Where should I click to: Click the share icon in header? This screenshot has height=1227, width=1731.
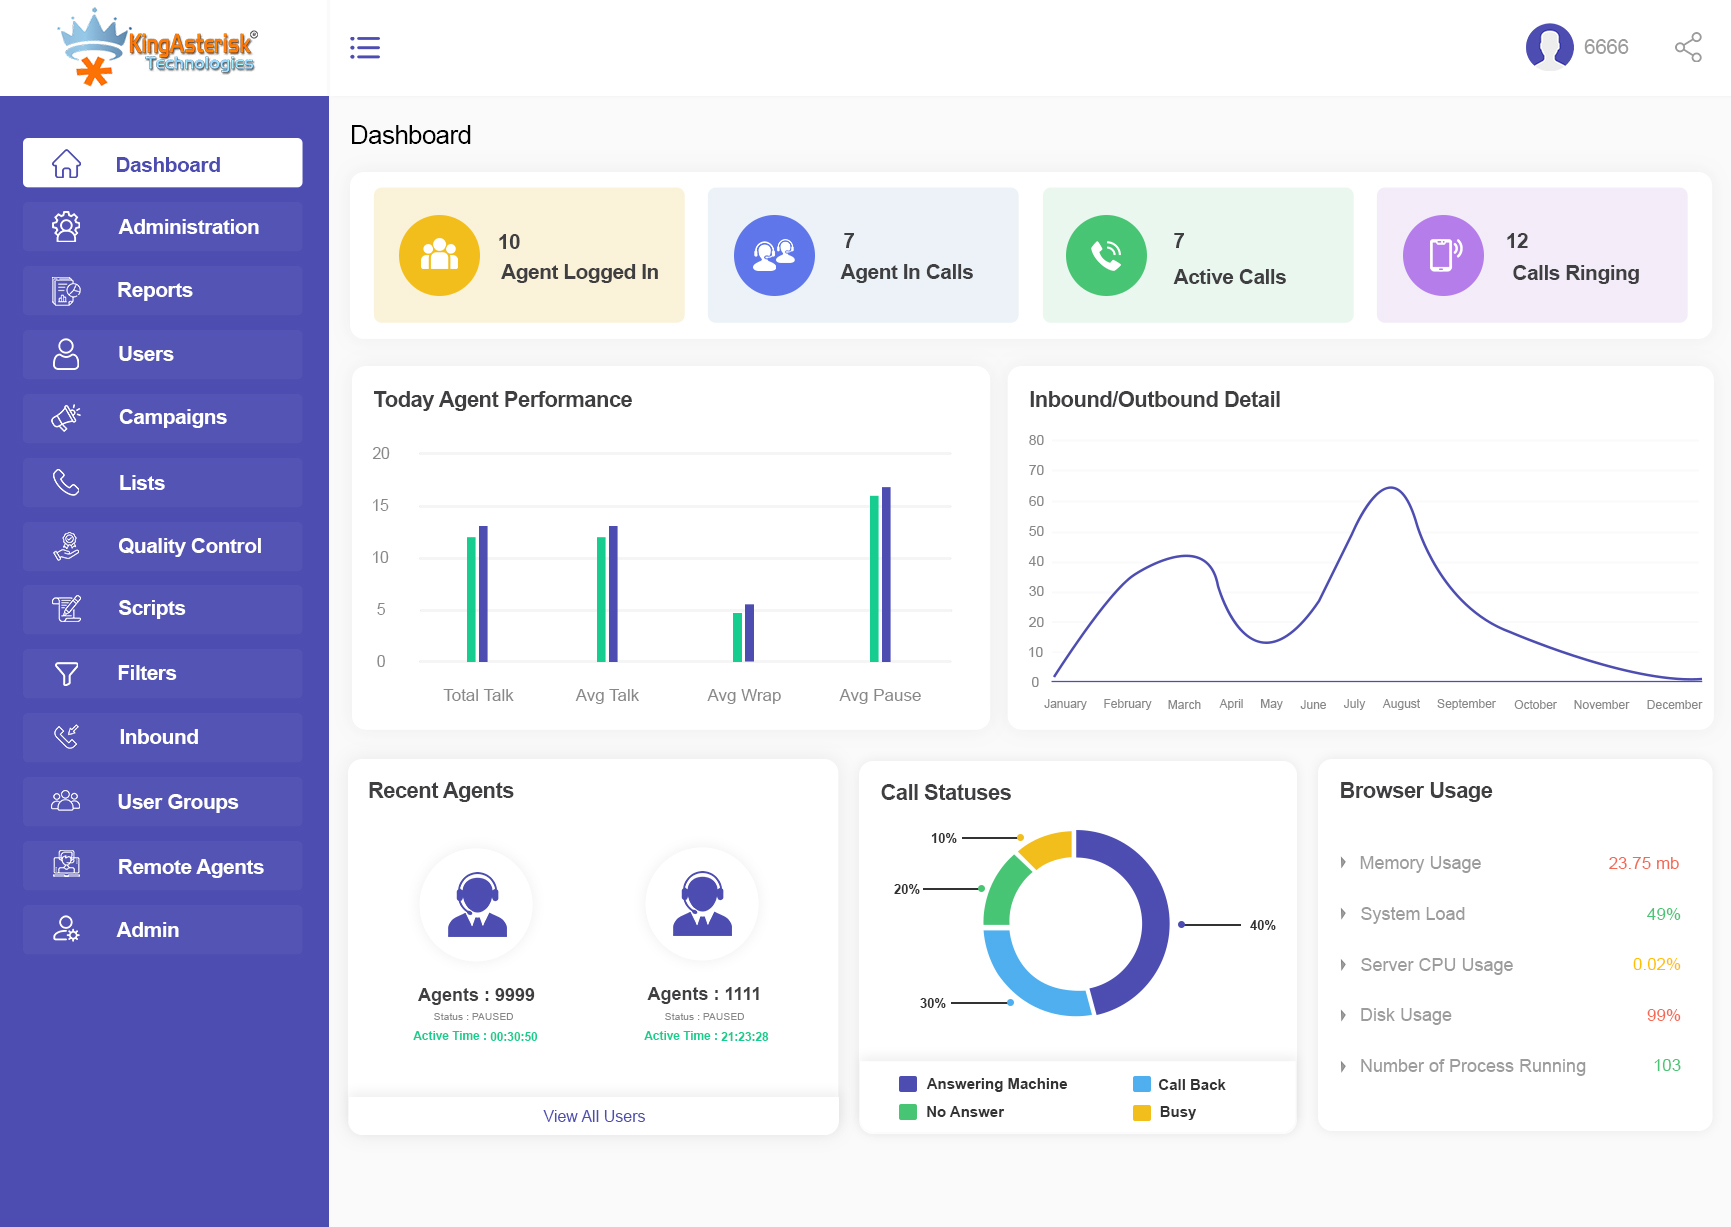[x=1688, y=48]
